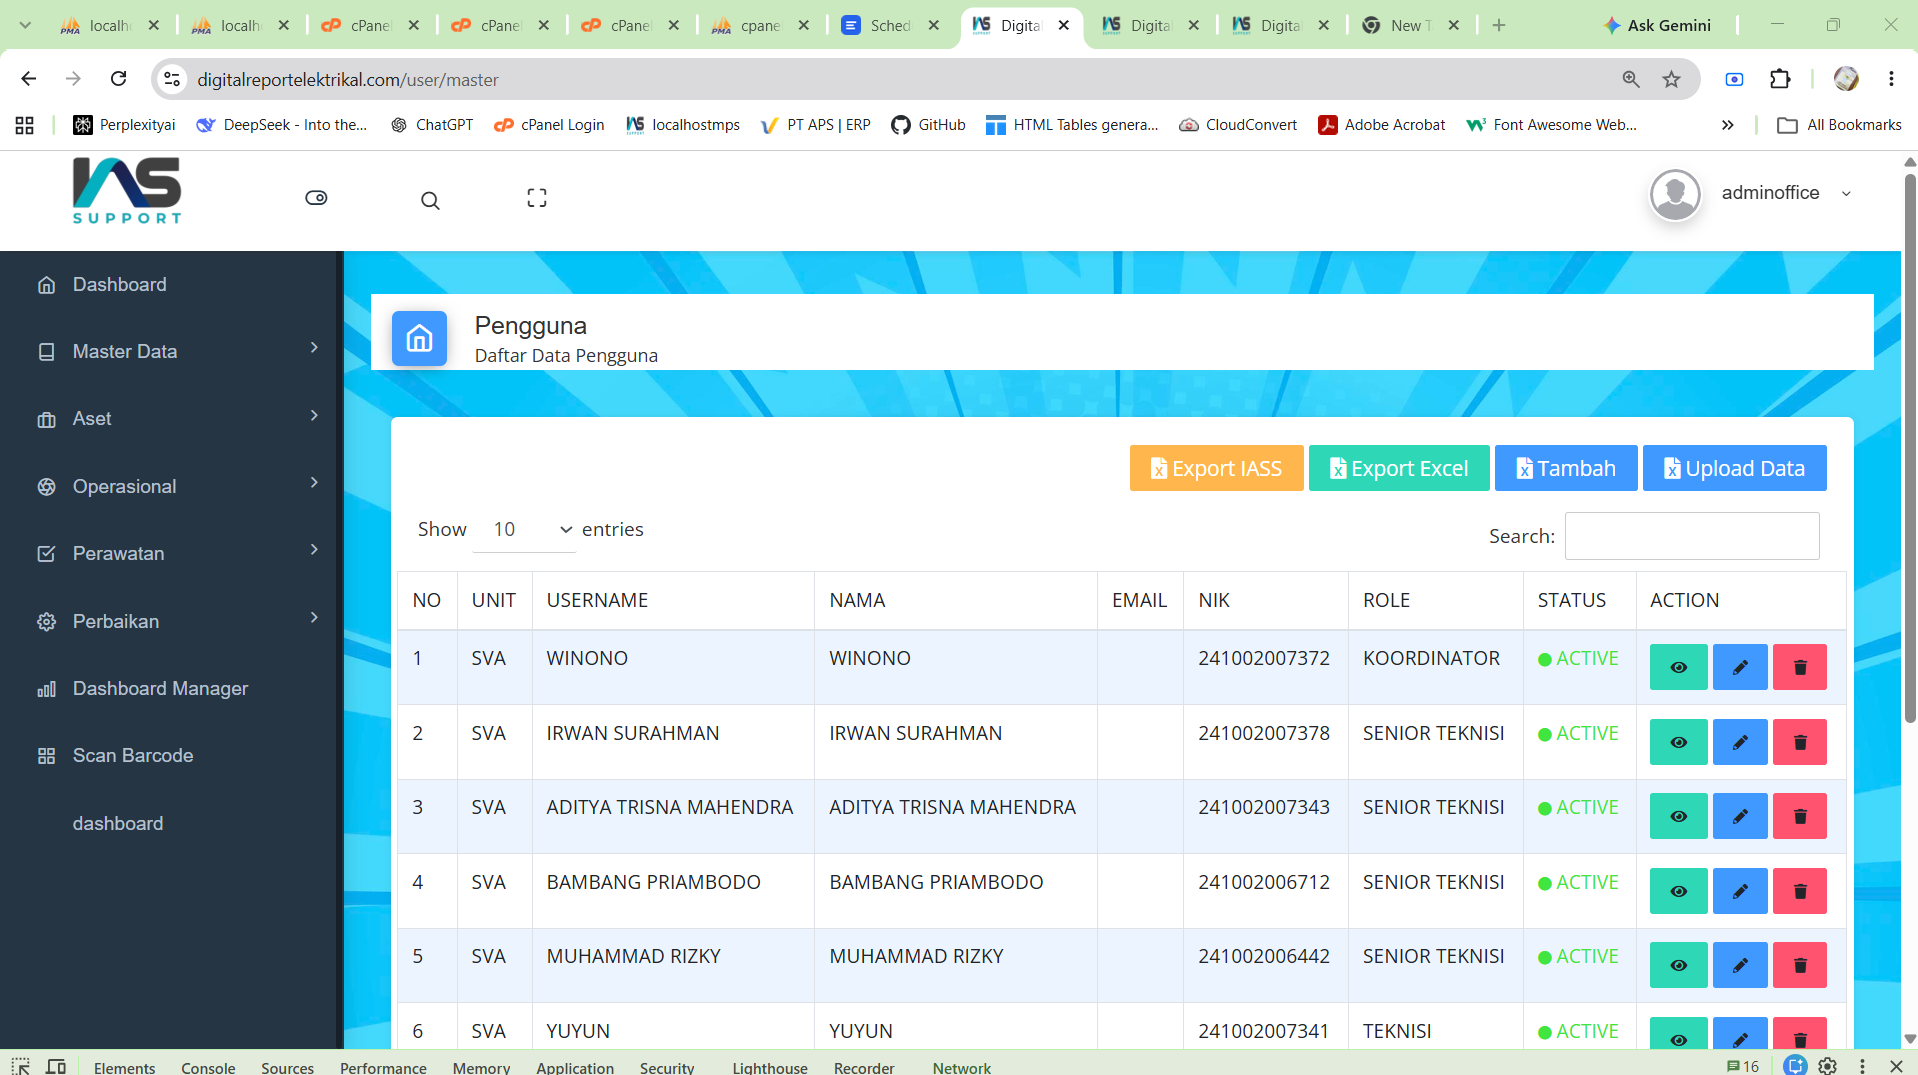The height and width of the screenshot is (1075, 1918).
Task: Edit IRWAN SURAHMAN with pencil icon
Action: click(x=1740, y=742)
